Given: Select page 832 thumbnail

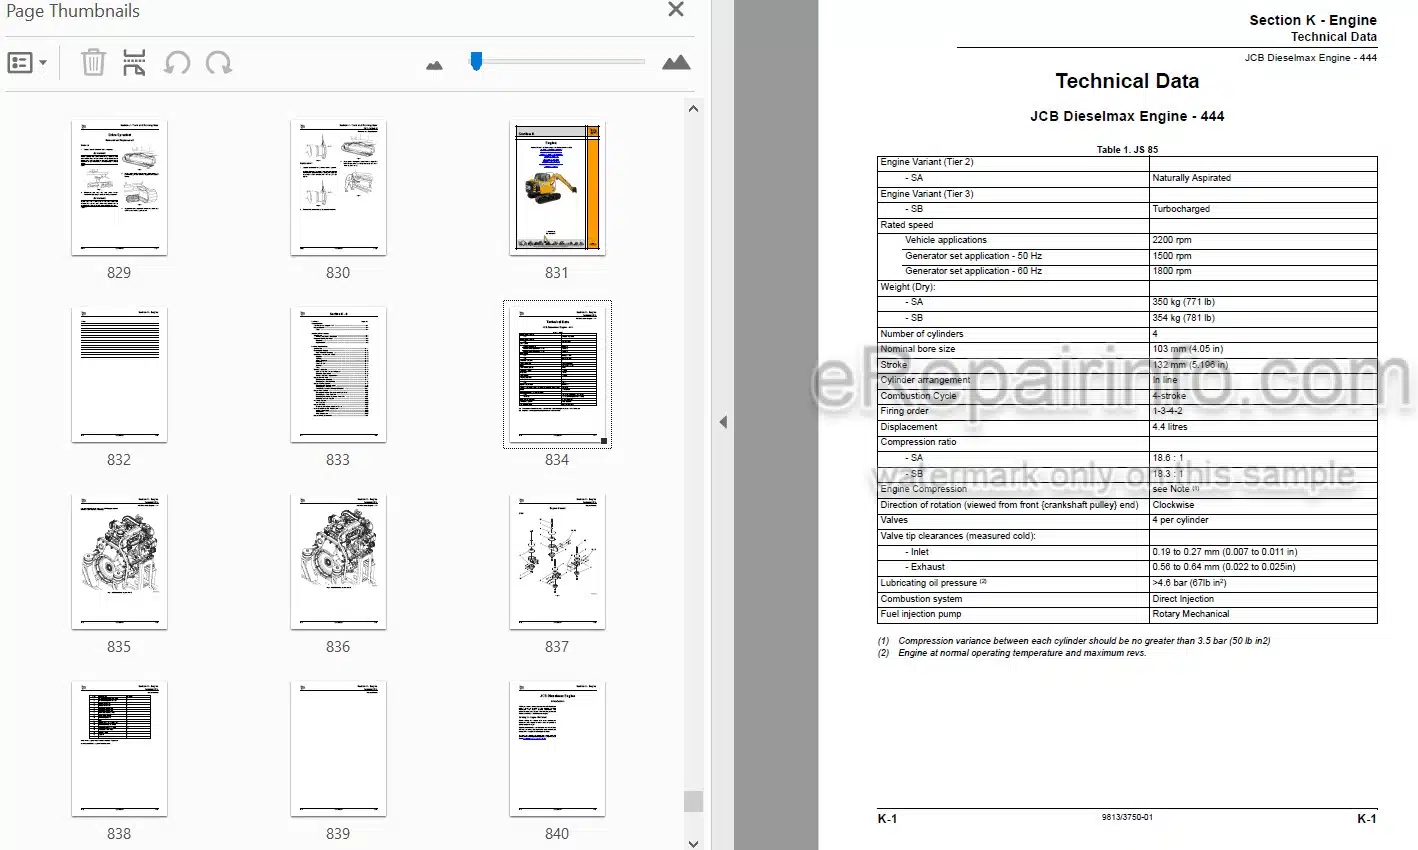Looking at the screenshot, I should point(119,375).
